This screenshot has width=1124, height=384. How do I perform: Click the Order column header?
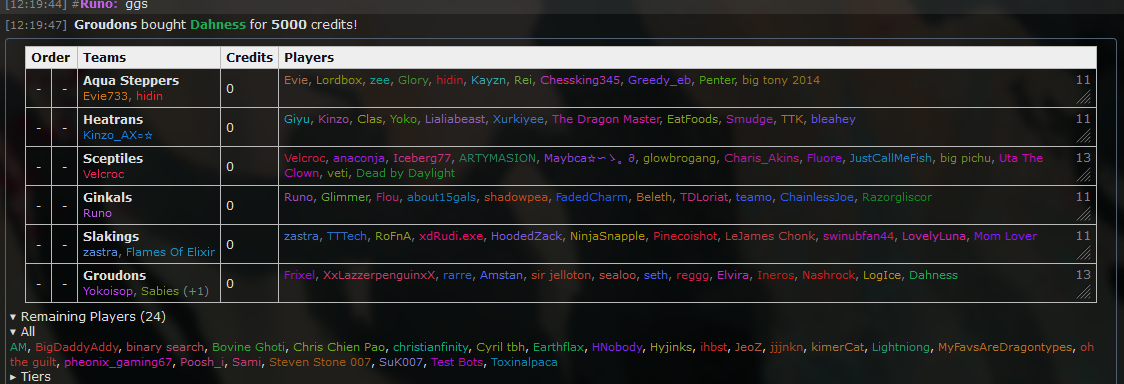[51, 57]
